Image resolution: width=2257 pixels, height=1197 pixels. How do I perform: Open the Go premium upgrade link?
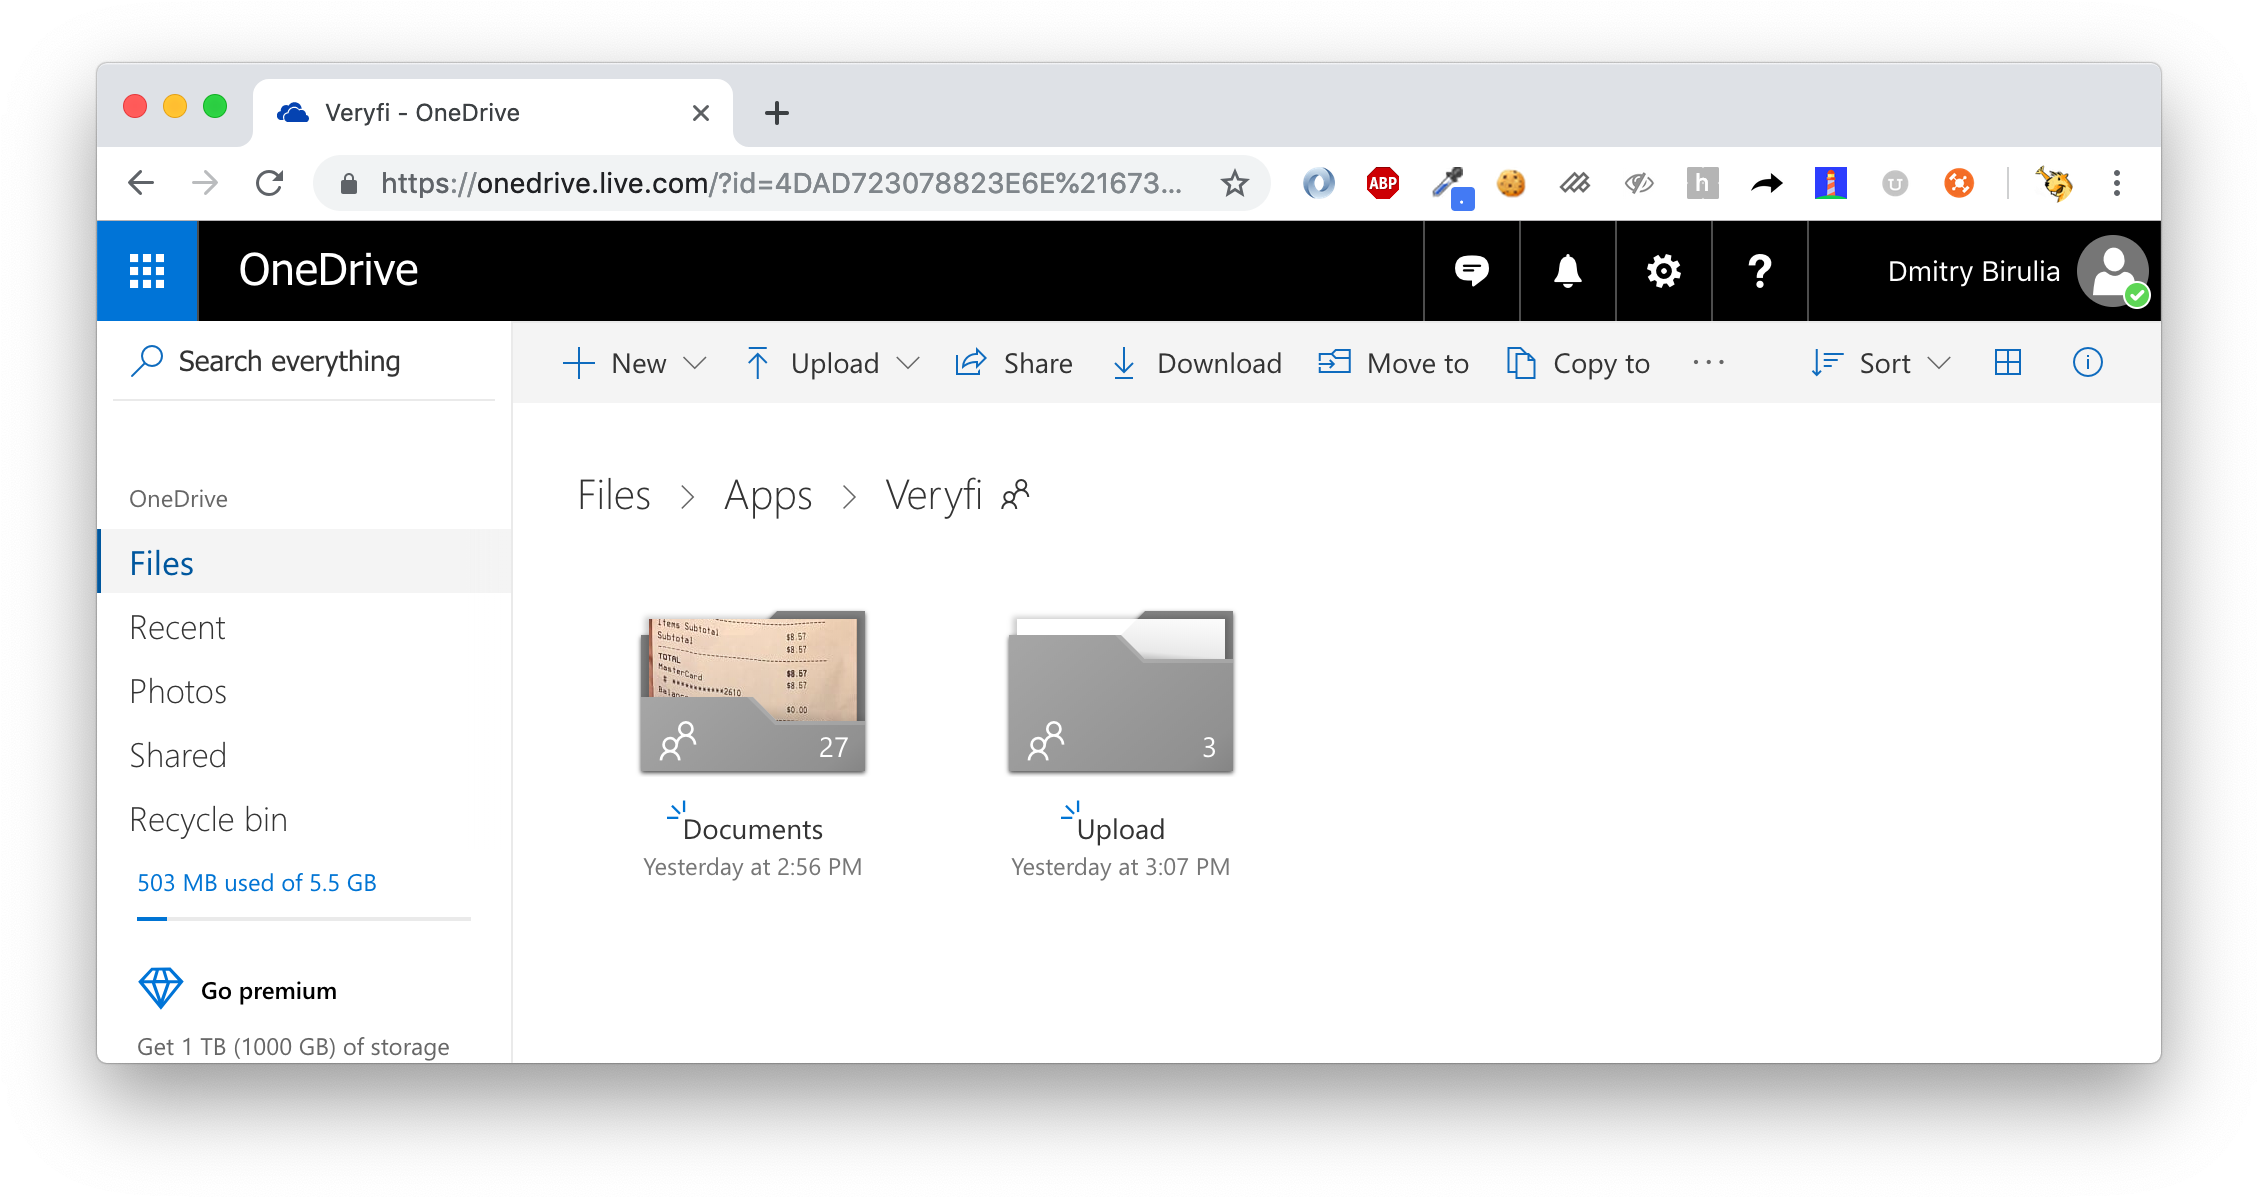point(268,990)
